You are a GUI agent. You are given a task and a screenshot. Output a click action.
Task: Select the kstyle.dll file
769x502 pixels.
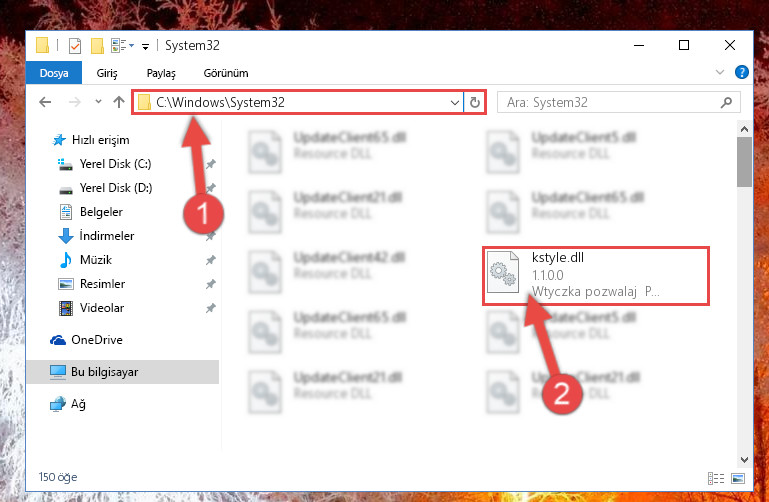[595, 276]
